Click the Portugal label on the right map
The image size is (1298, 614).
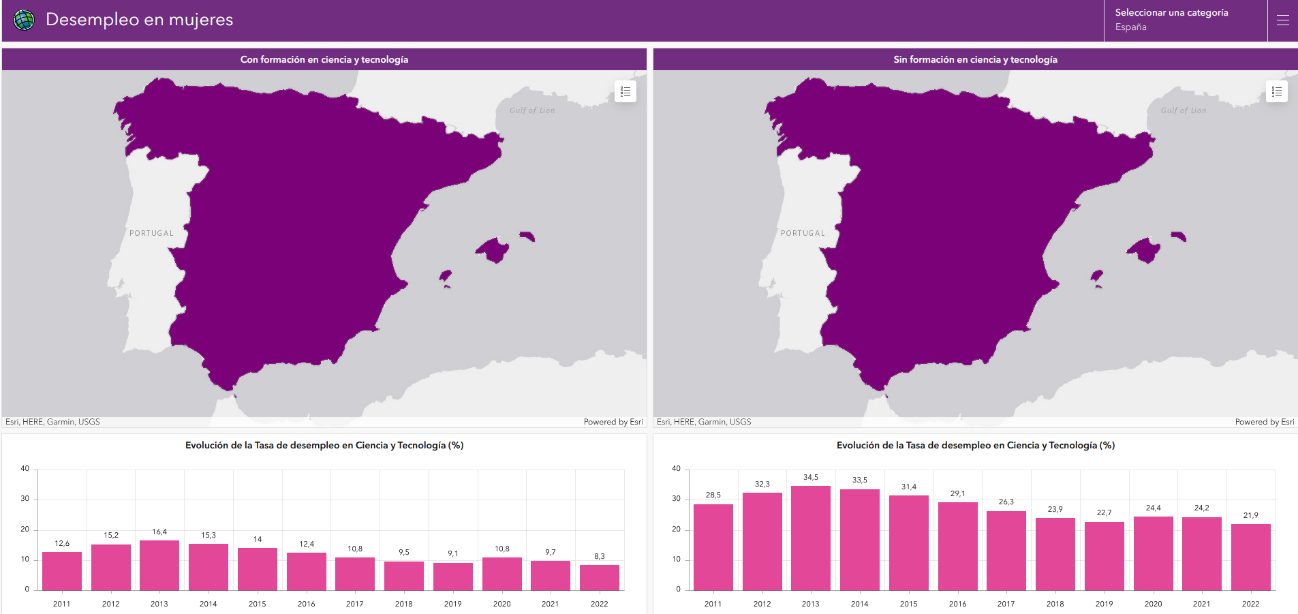pos(802,233)
